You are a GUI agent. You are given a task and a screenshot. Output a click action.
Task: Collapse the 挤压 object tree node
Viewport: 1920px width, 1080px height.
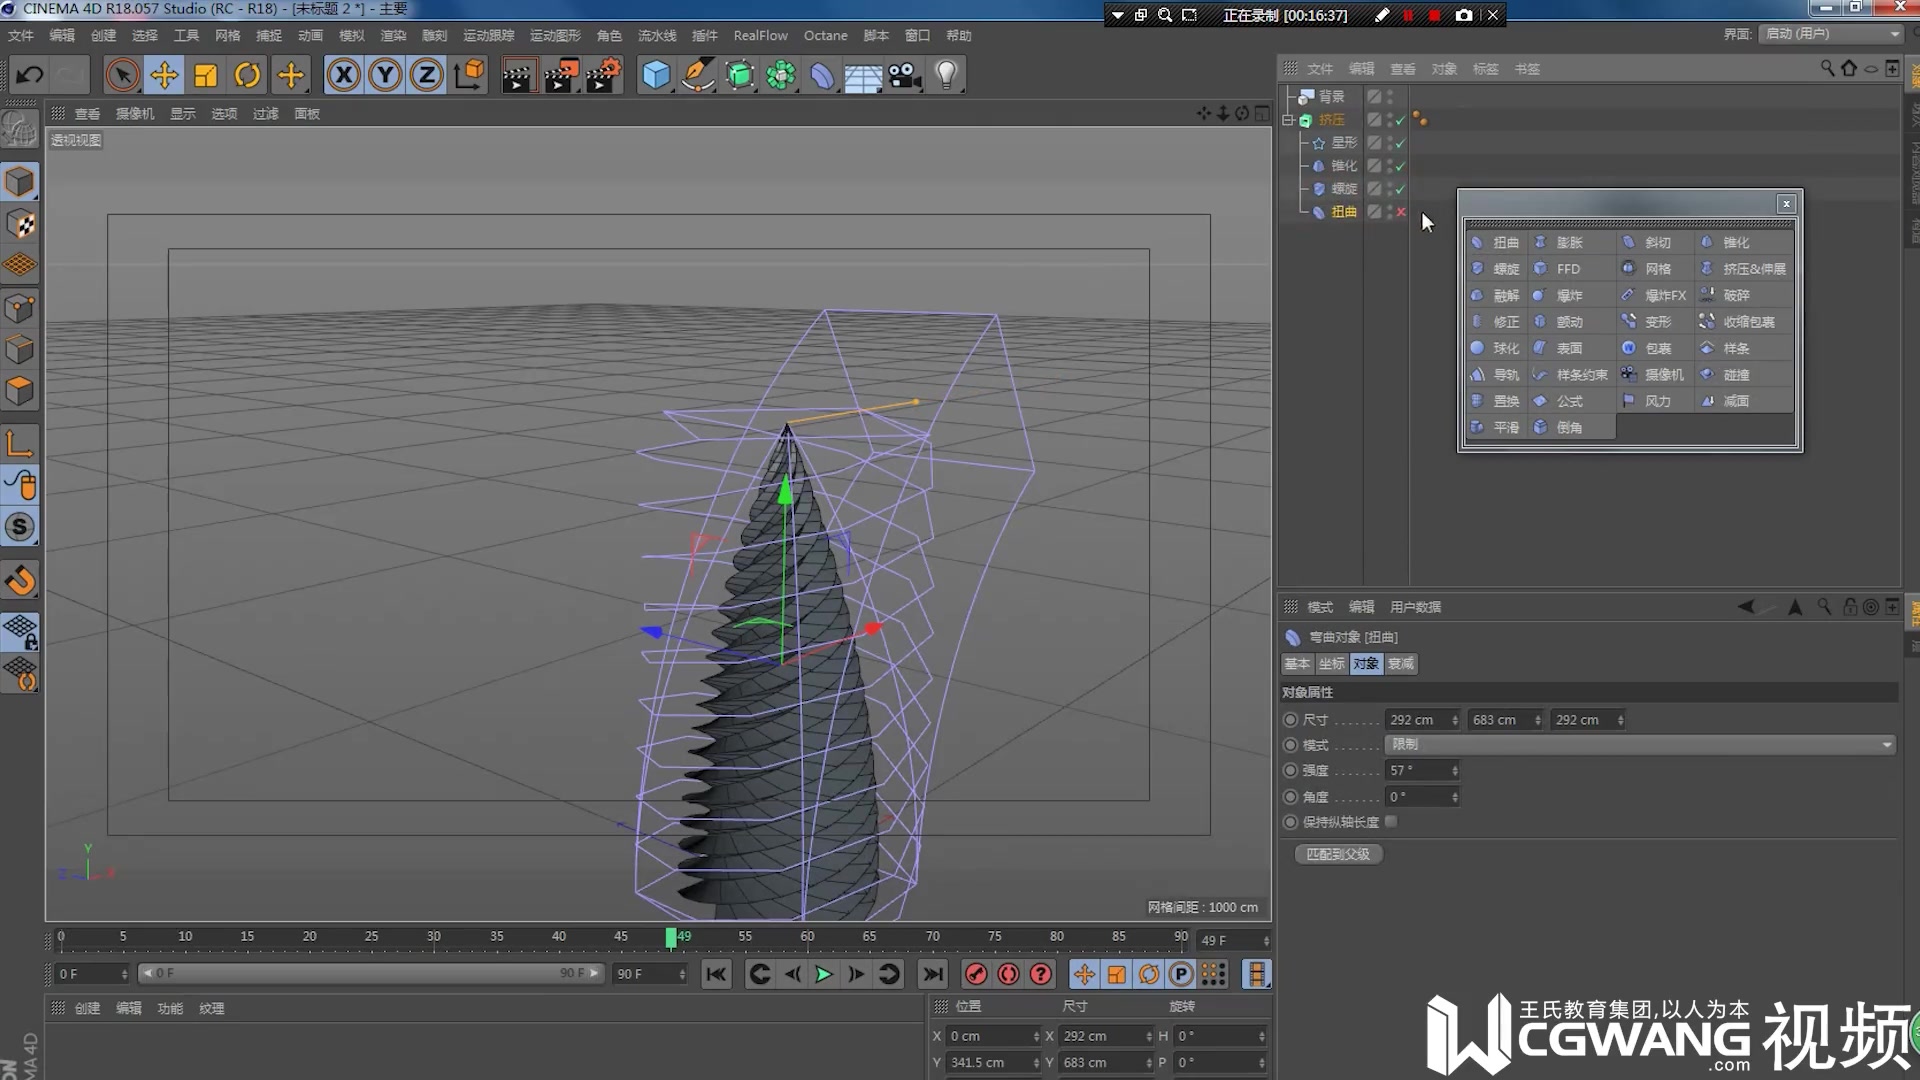(1288, 120)
